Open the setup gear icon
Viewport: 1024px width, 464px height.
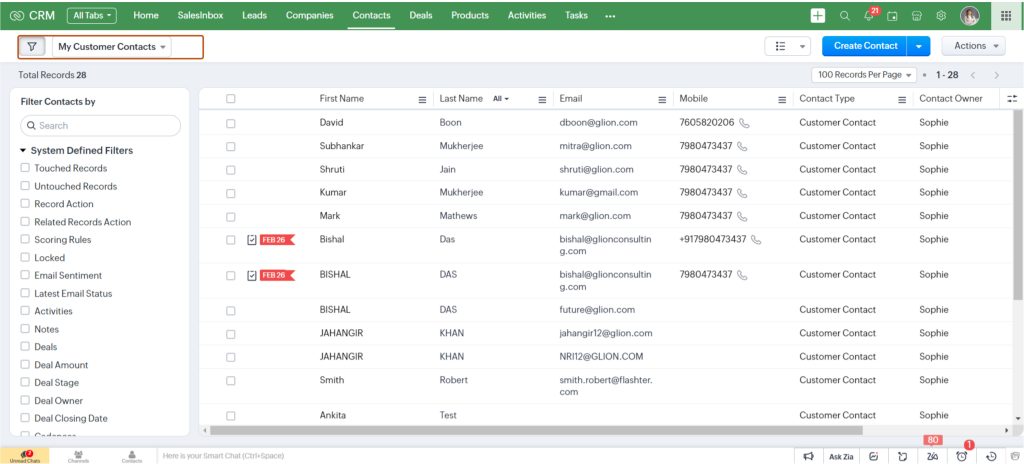941,16
